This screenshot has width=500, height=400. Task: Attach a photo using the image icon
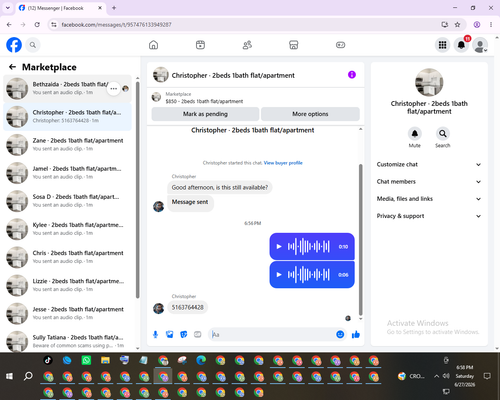169,334
